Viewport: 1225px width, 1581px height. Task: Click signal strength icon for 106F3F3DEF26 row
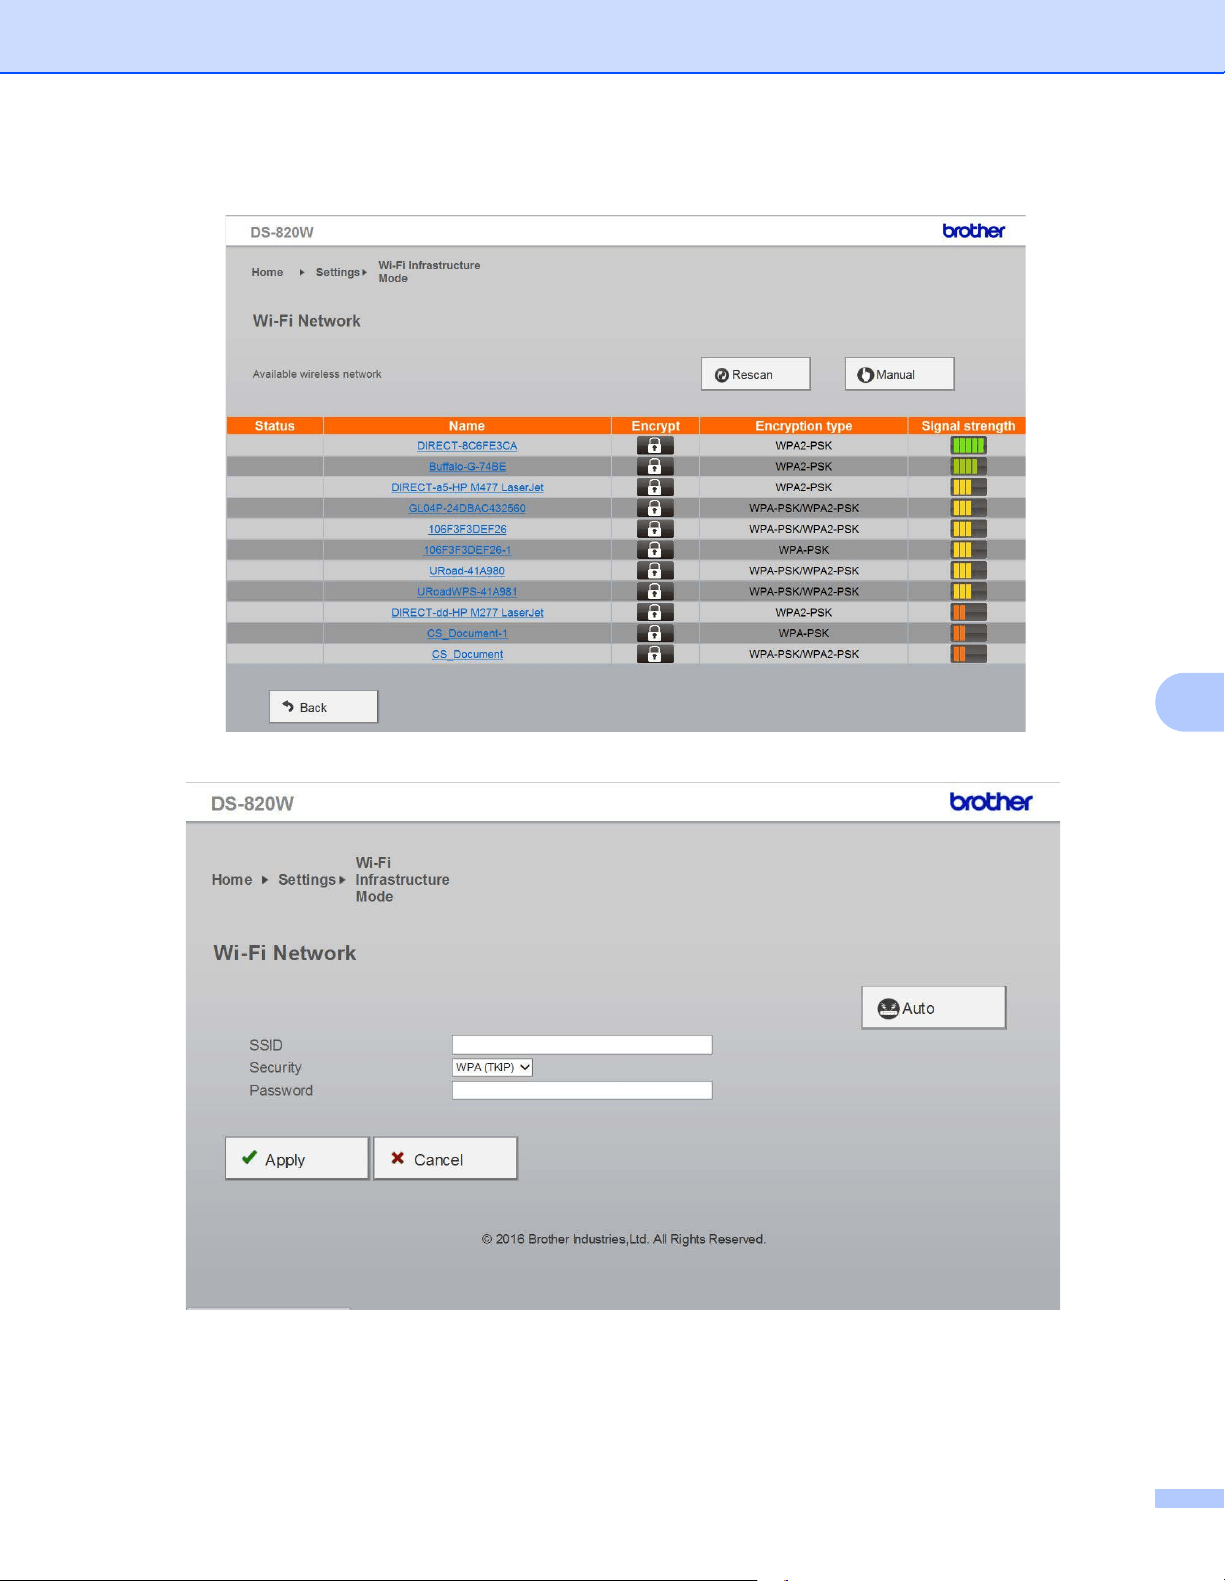point(968,529)
